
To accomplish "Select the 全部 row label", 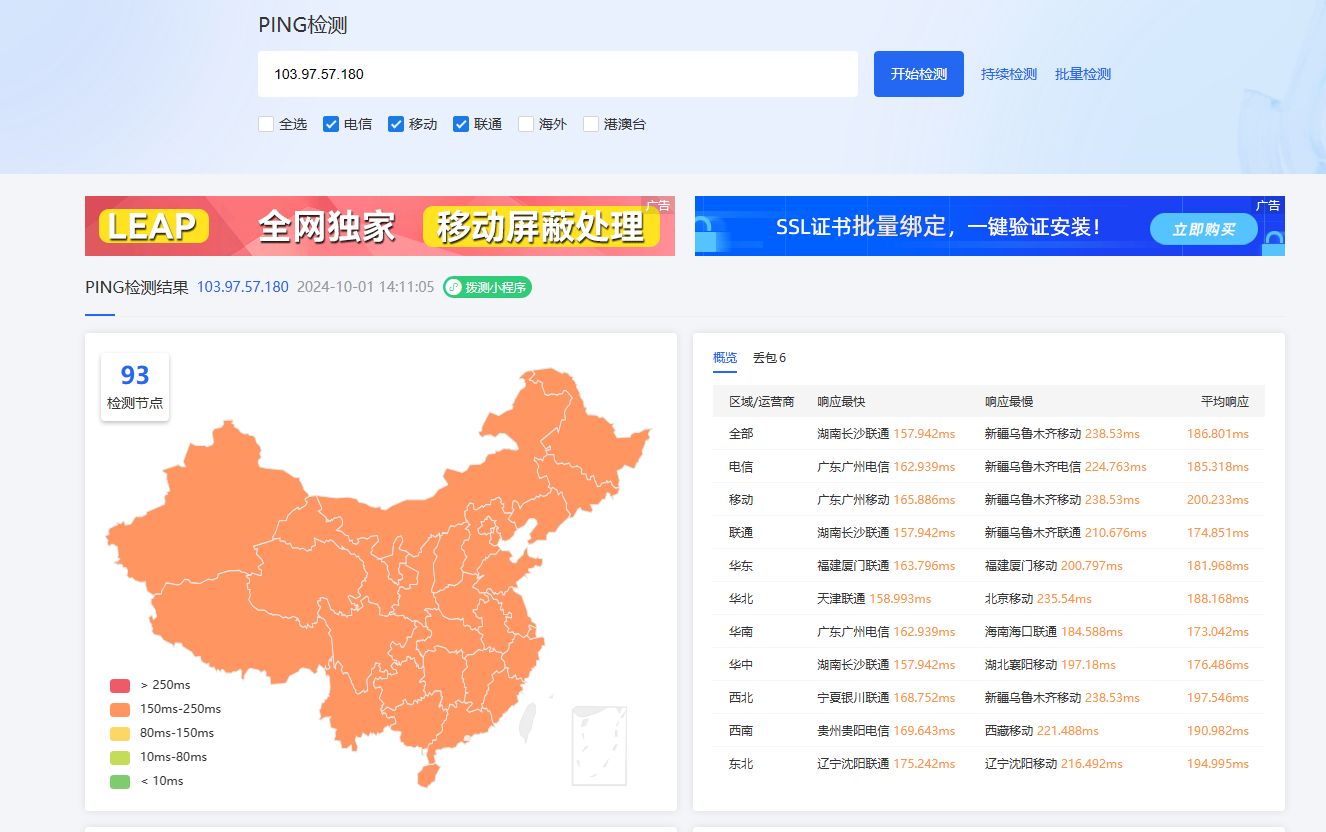I will pos(741,434).
